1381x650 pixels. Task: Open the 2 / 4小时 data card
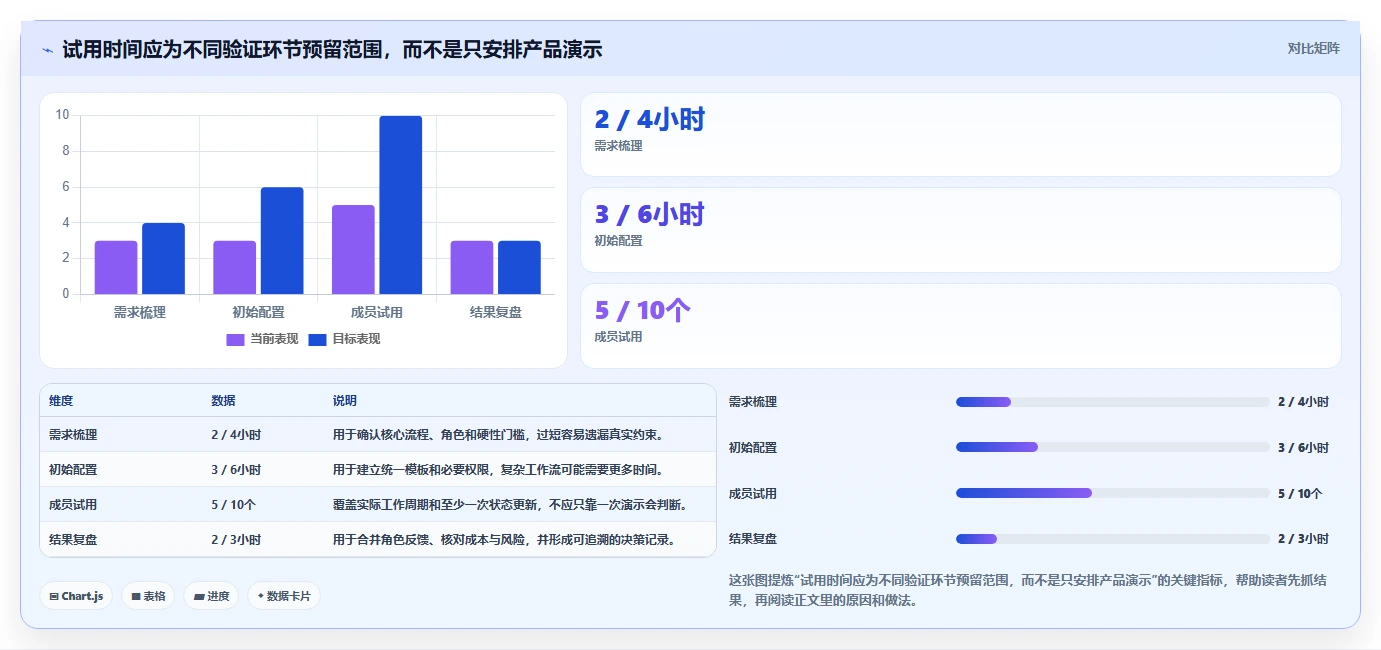(x=960, y=135)
